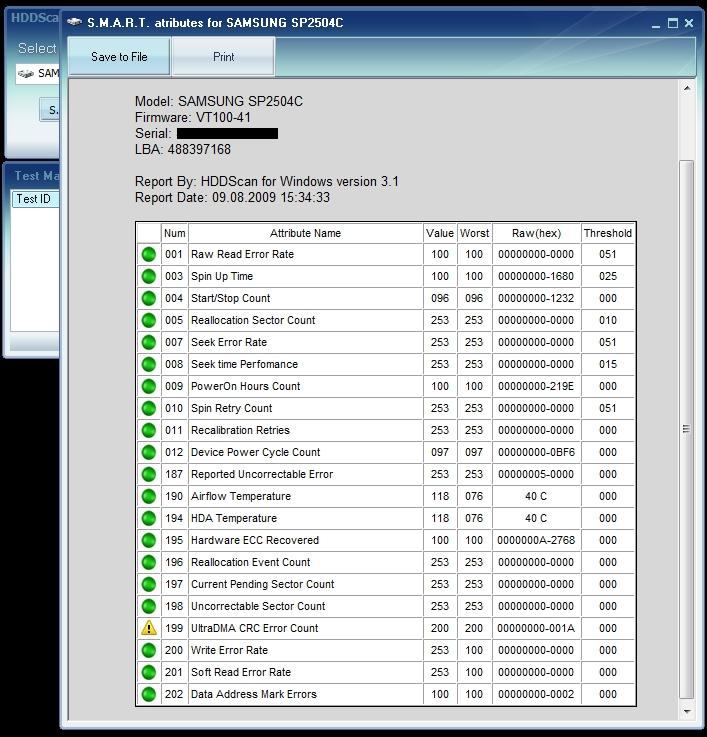Click green status icon for Write Error Rate
Viewport: 707px width, 737px height.
click(149, 651)
